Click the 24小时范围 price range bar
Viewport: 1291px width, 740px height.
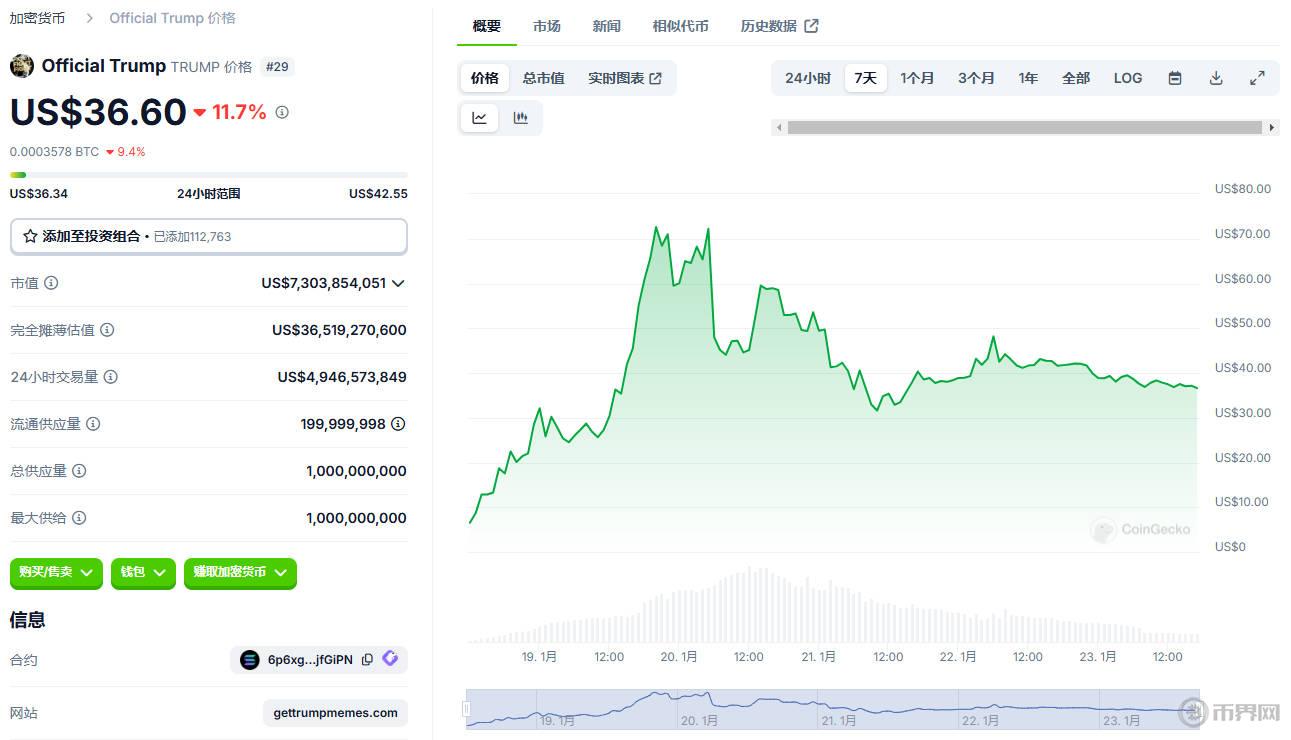point(209,175)
